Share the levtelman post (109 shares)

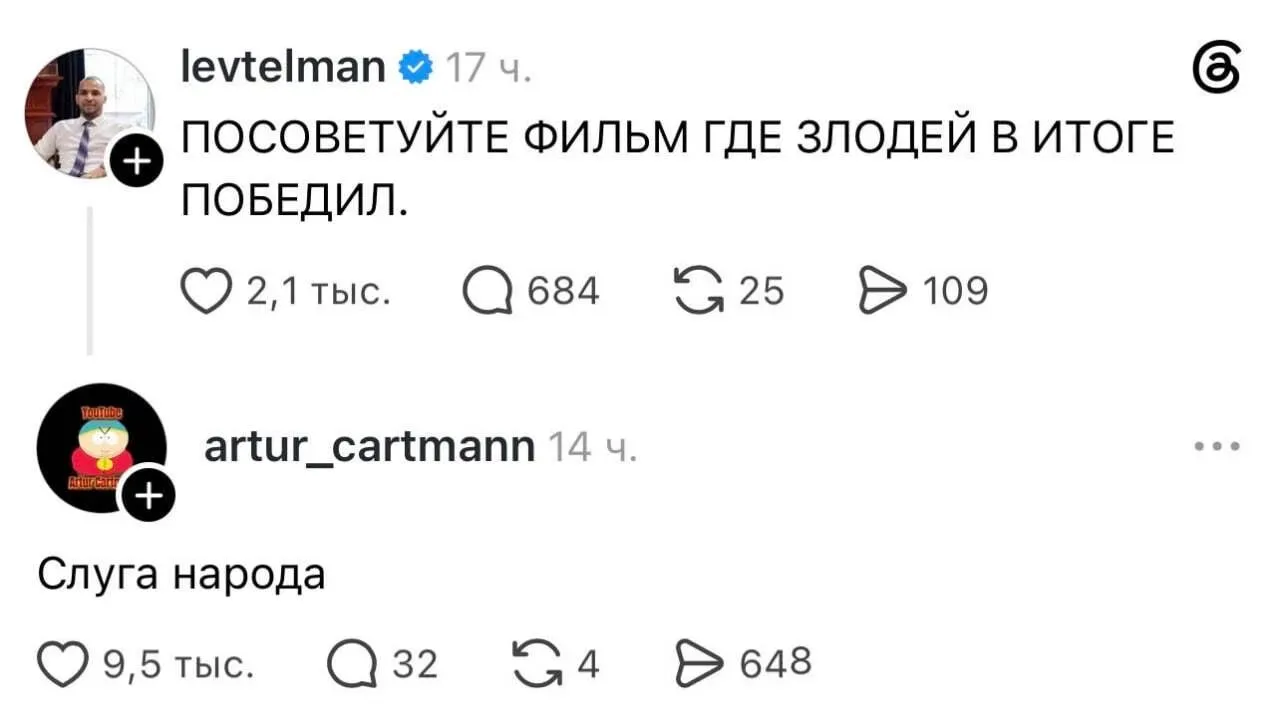[x=880, y=291]
